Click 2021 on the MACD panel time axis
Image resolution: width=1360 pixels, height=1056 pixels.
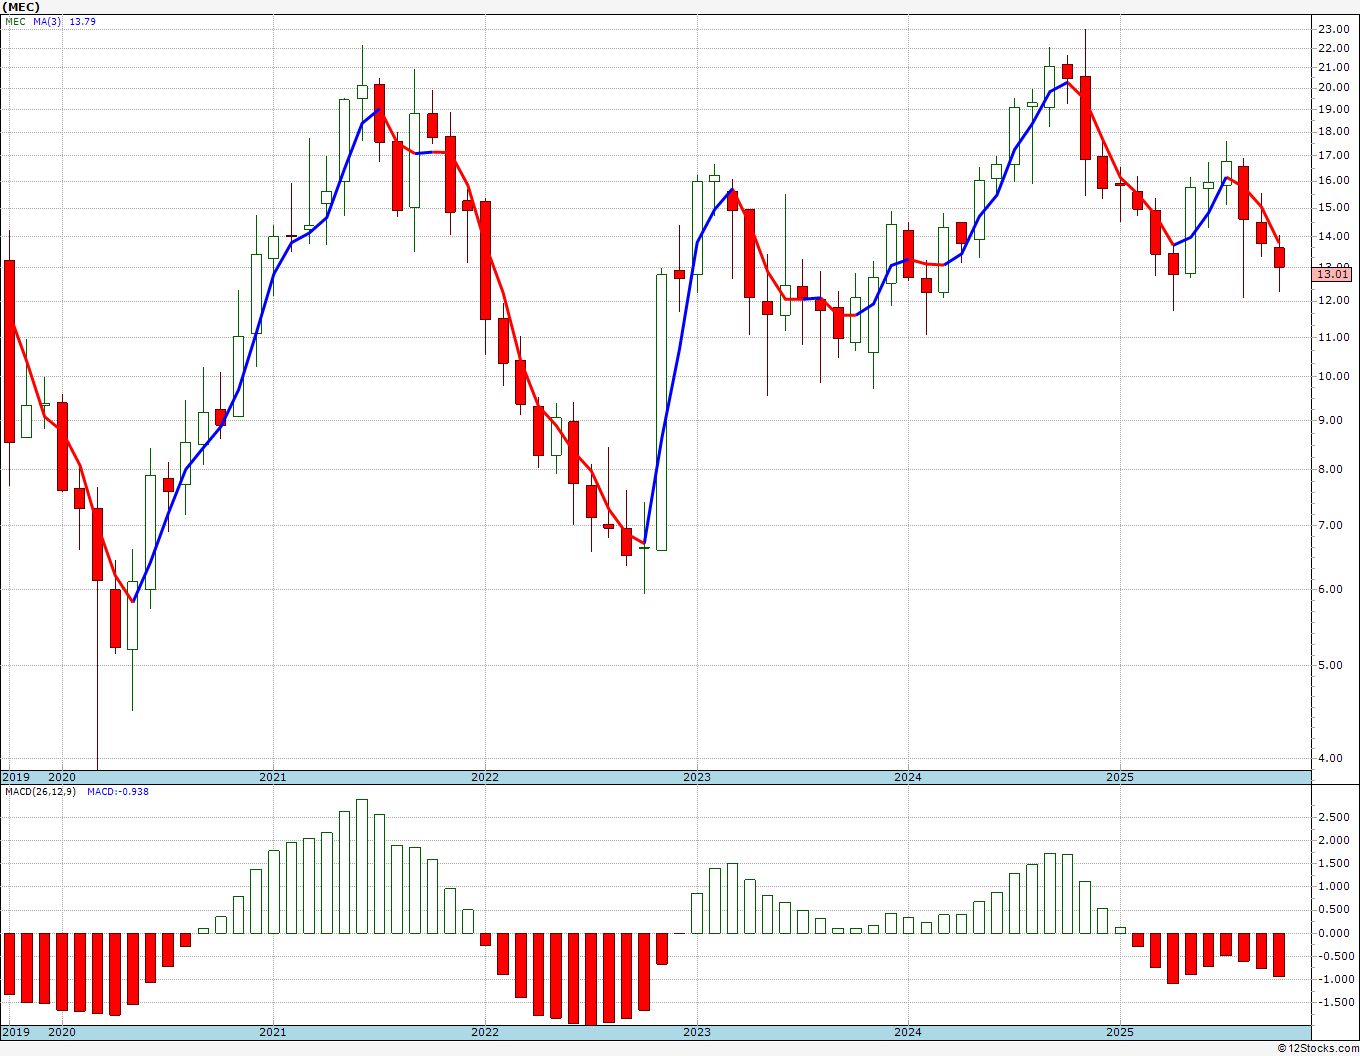pos(273,1032)
